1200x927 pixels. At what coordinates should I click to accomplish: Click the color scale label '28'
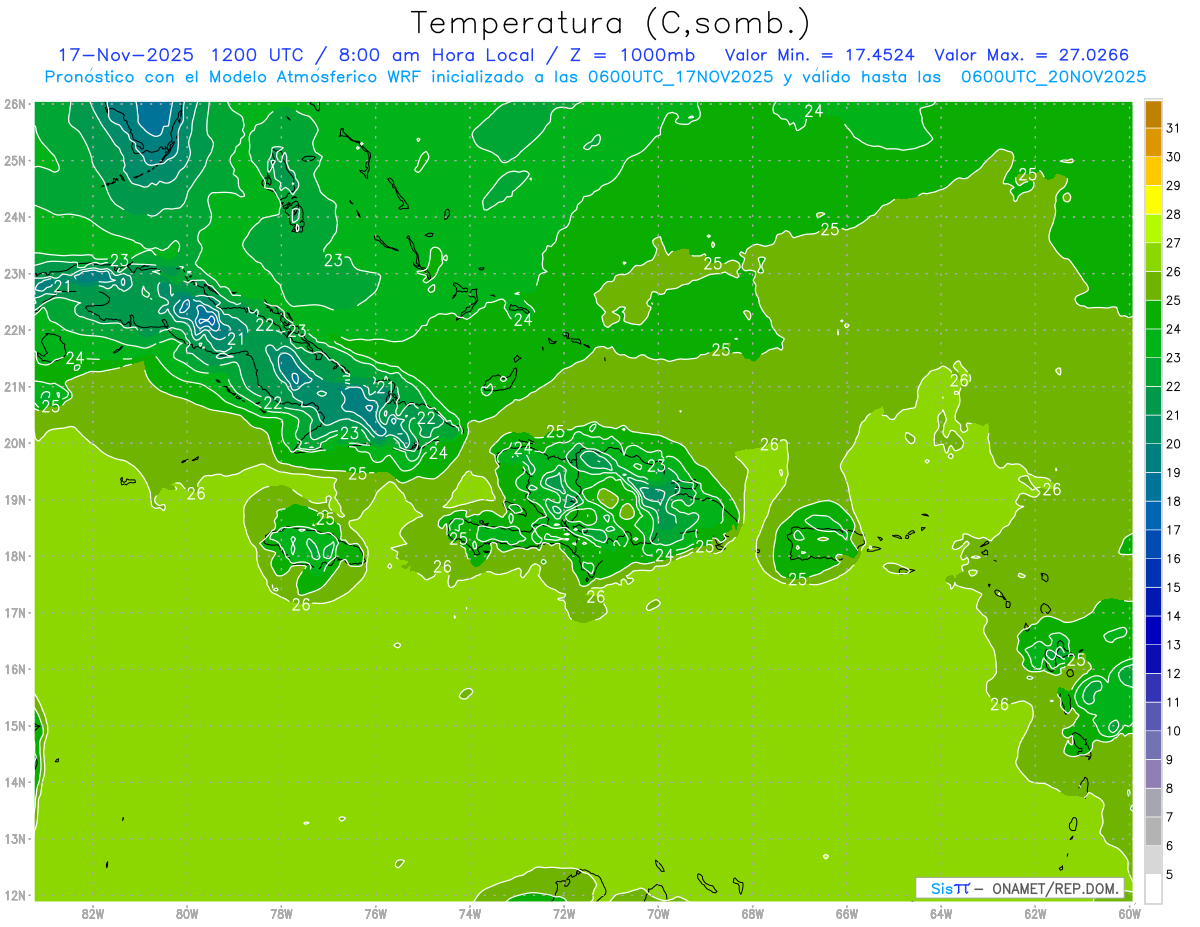[1173, 214]
